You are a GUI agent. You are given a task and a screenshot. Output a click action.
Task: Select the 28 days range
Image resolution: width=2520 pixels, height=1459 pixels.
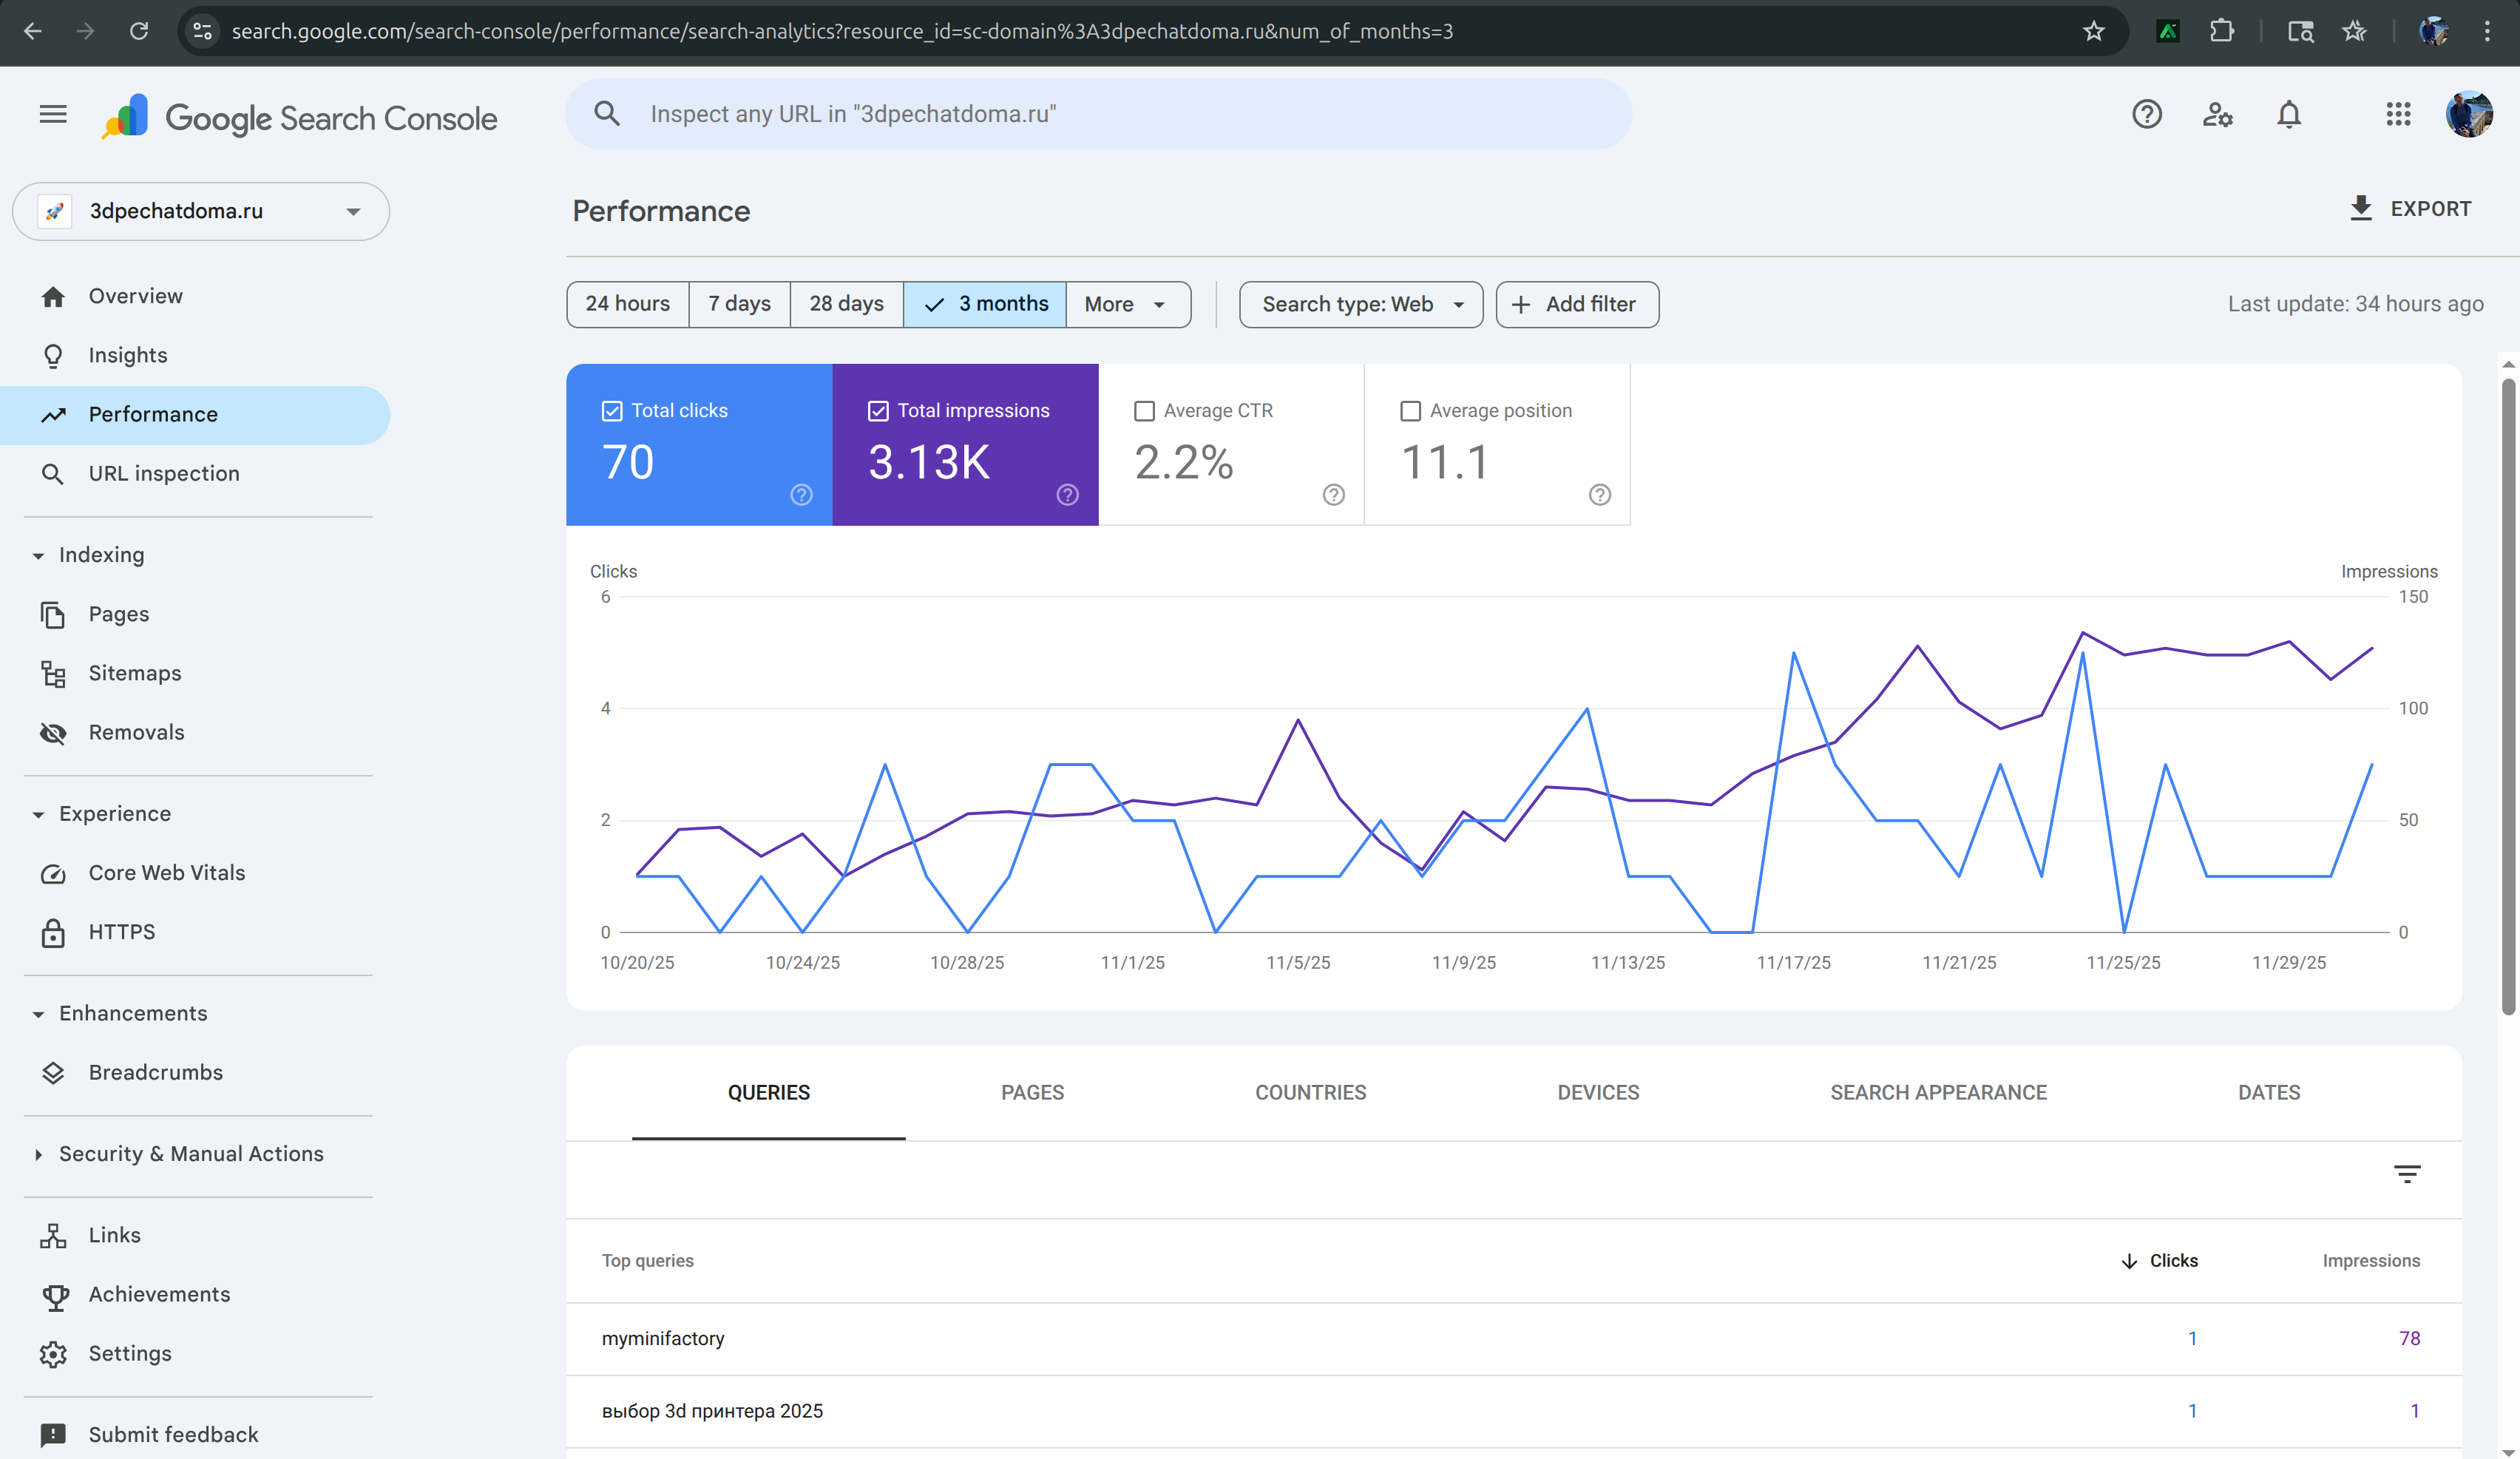pos(846,304)
